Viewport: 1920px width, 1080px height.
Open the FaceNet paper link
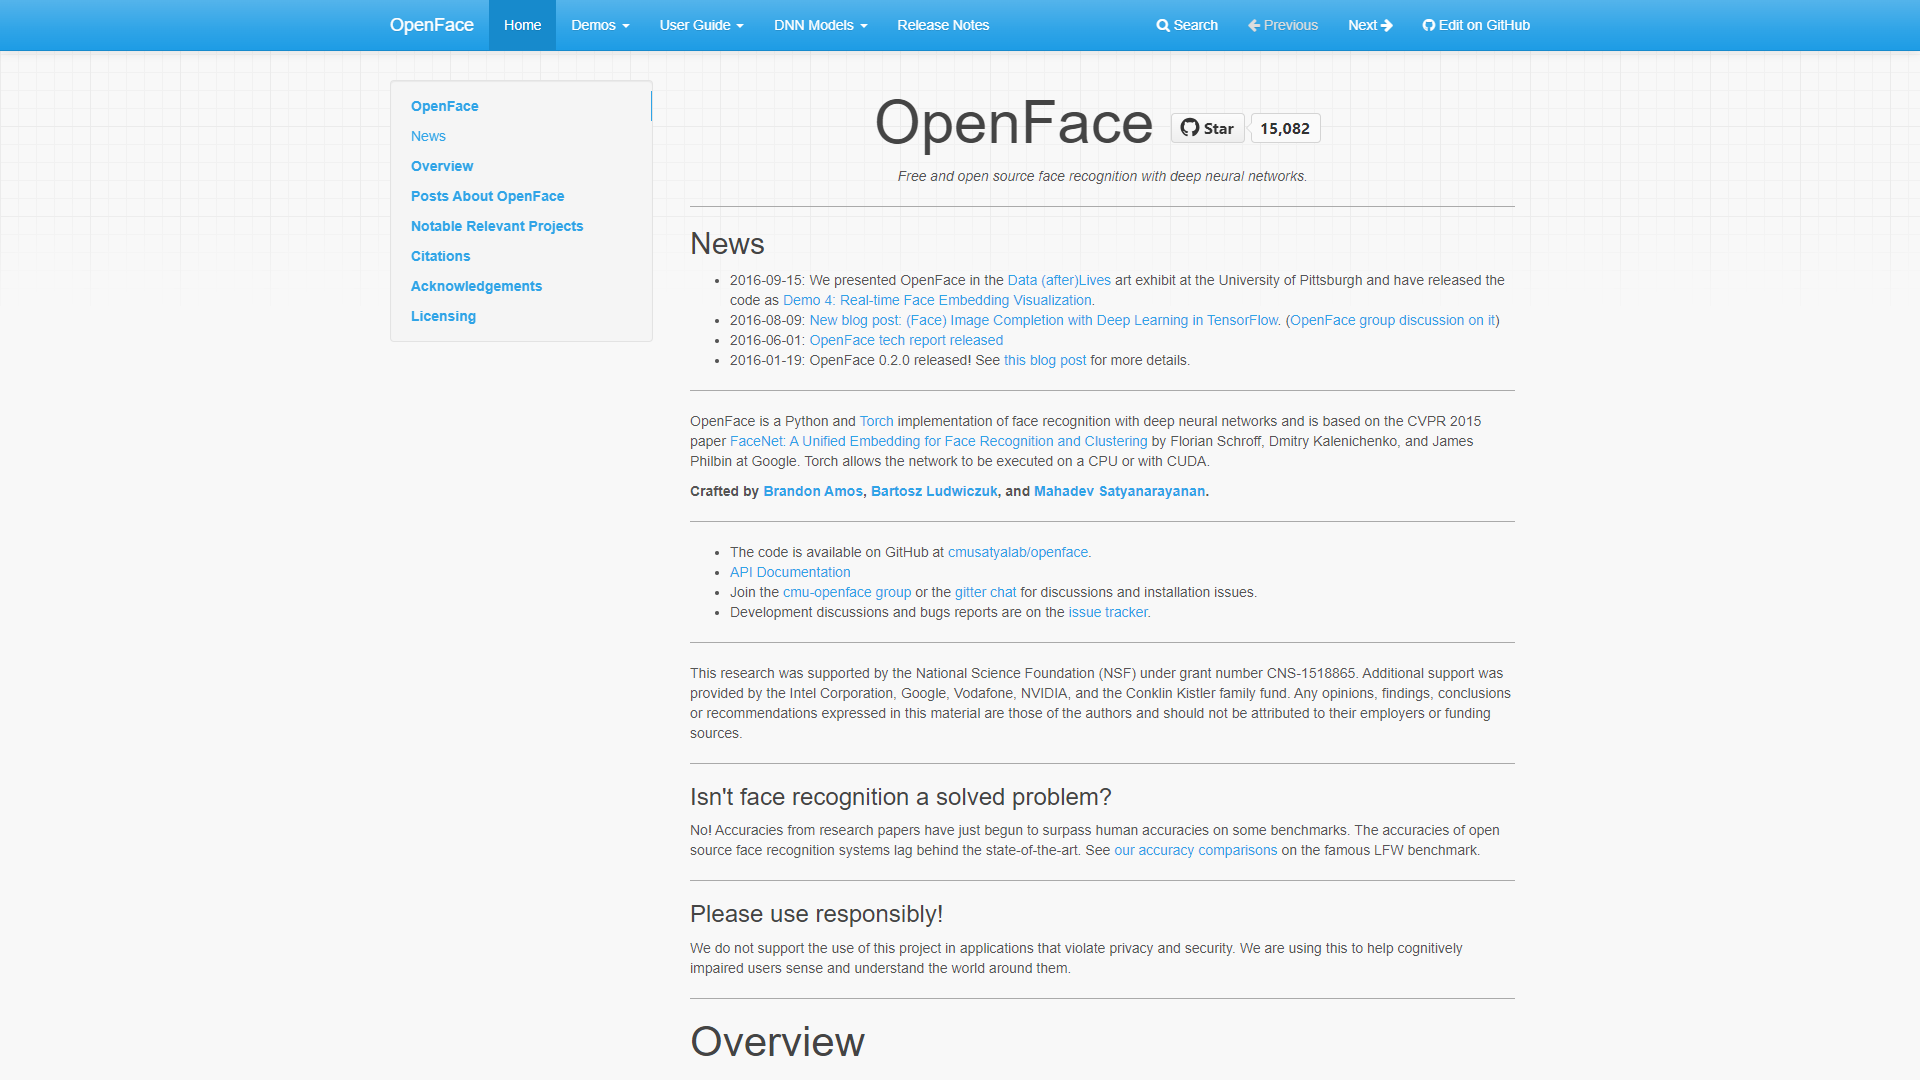(938, 441)
